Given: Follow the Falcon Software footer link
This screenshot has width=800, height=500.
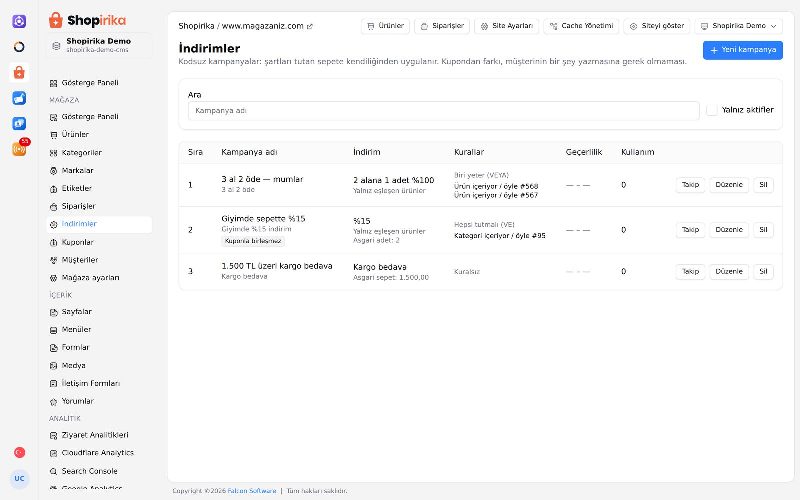Looking at the screenshot, I should click(x=252, y=491).
